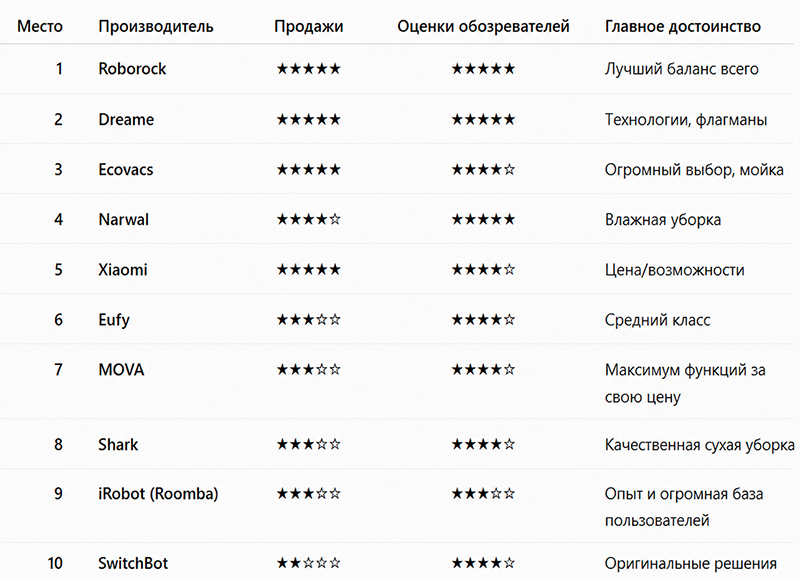Click text 'Максимум функций за свою цену'

(x=685, y=383)
